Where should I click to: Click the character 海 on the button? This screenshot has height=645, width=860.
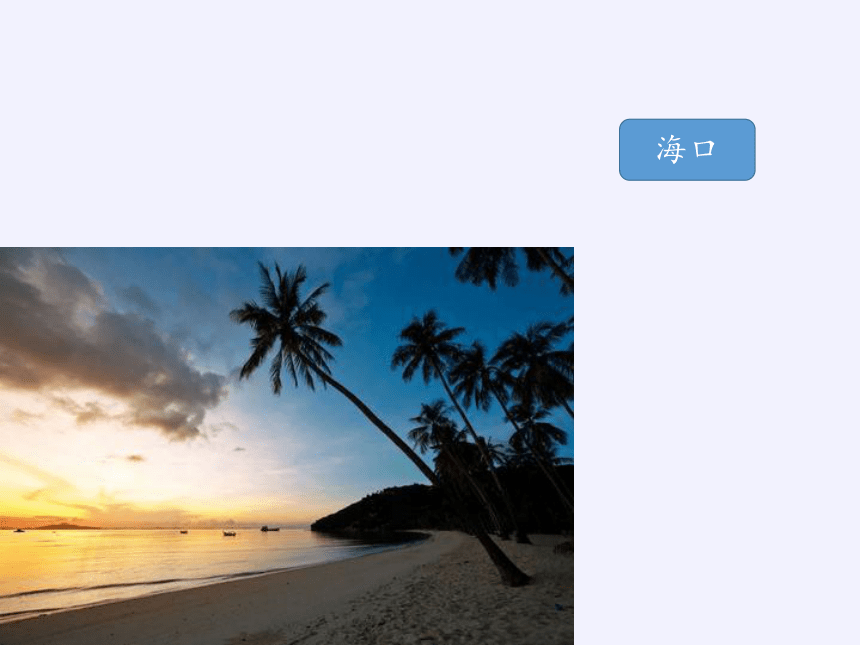click(671, 149)
